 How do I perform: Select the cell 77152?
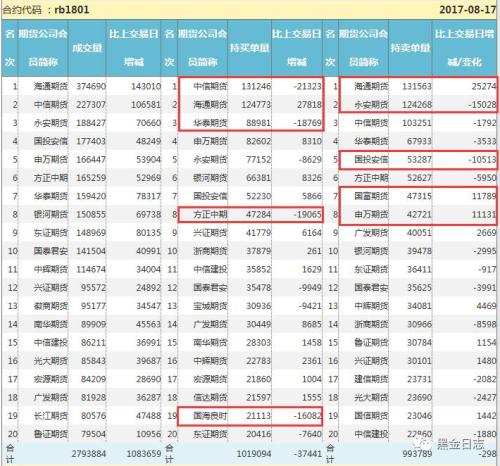click(258, 160)
